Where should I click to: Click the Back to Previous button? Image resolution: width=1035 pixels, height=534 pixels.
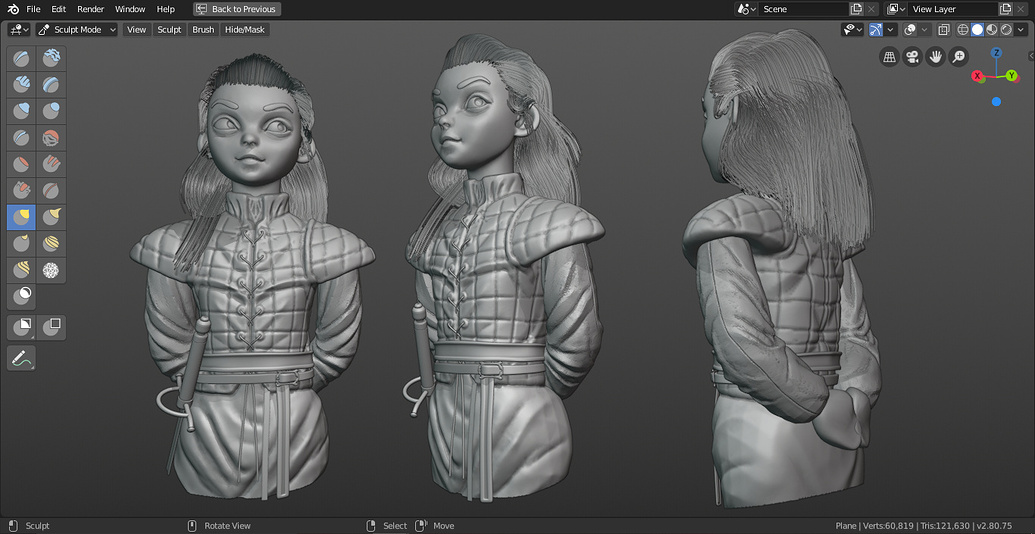click(238, 9)
